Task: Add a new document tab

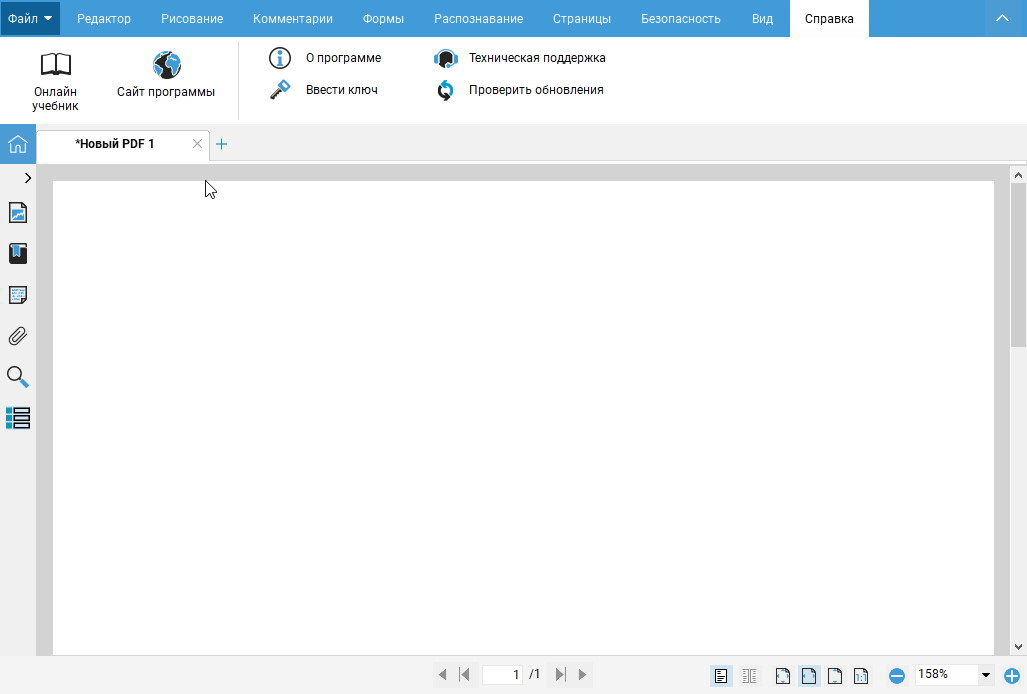Action: click(x=221, y=144)
